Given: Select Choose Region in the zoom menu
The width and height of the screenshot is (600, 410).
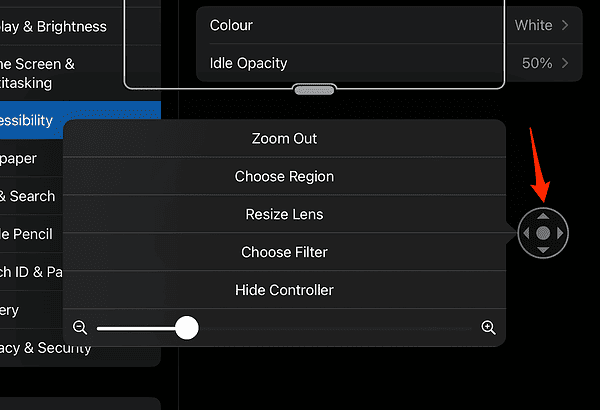Looking at the screenshot, I should point(284,176).
